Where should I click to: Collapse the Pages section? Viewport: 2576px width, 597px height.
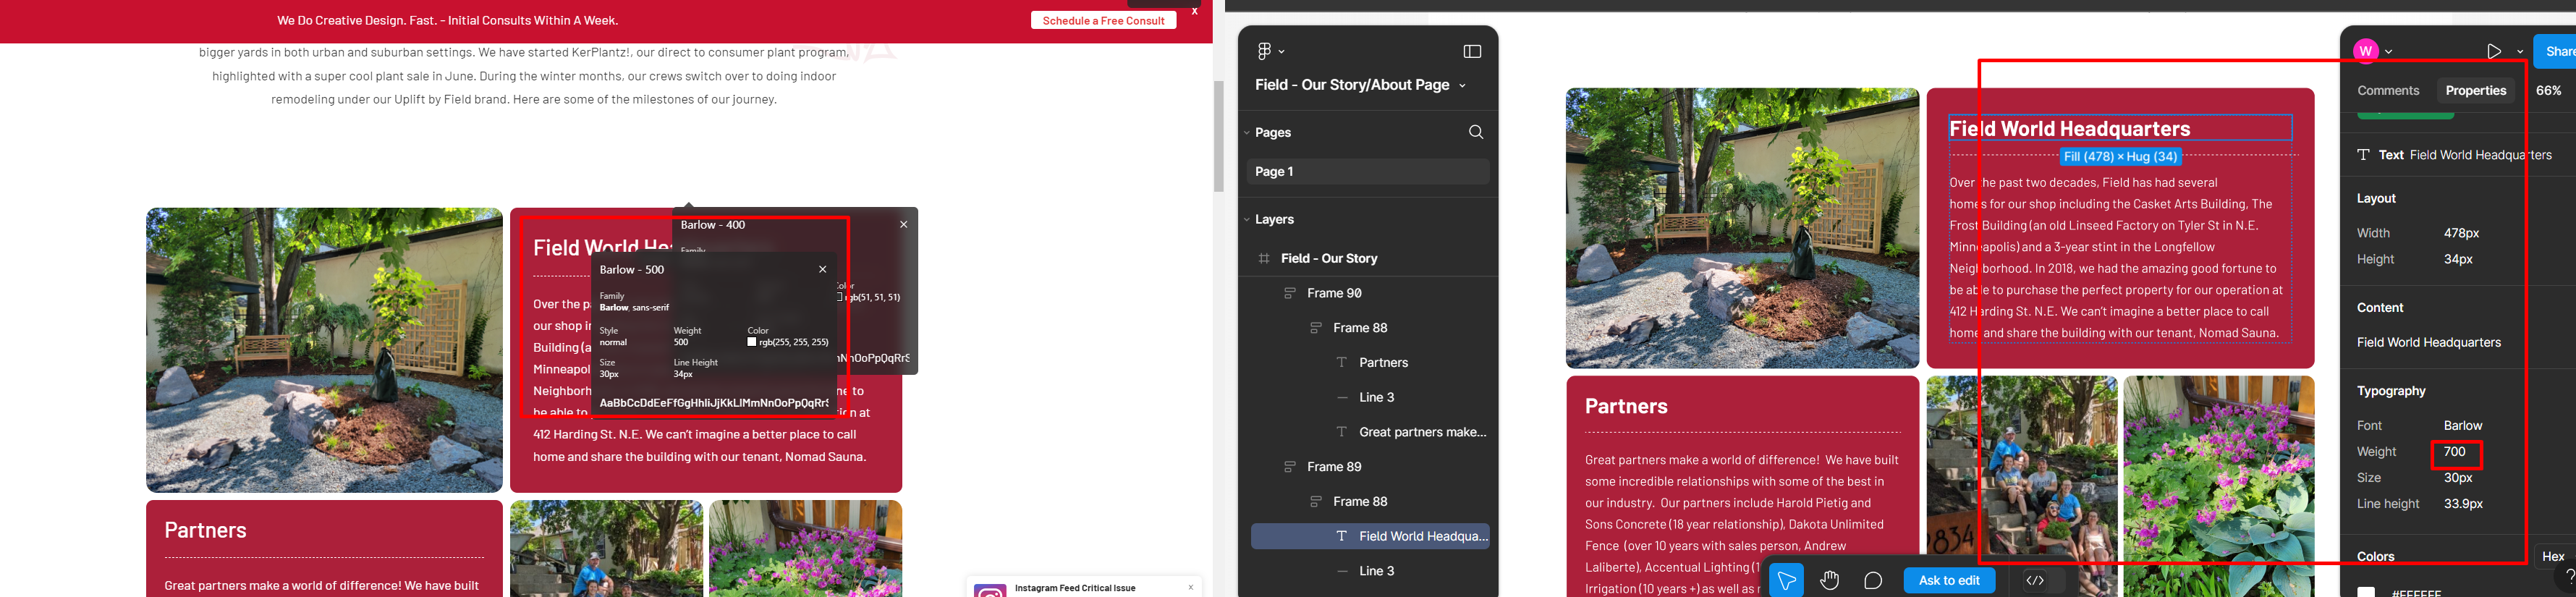tap(1247, 132)
